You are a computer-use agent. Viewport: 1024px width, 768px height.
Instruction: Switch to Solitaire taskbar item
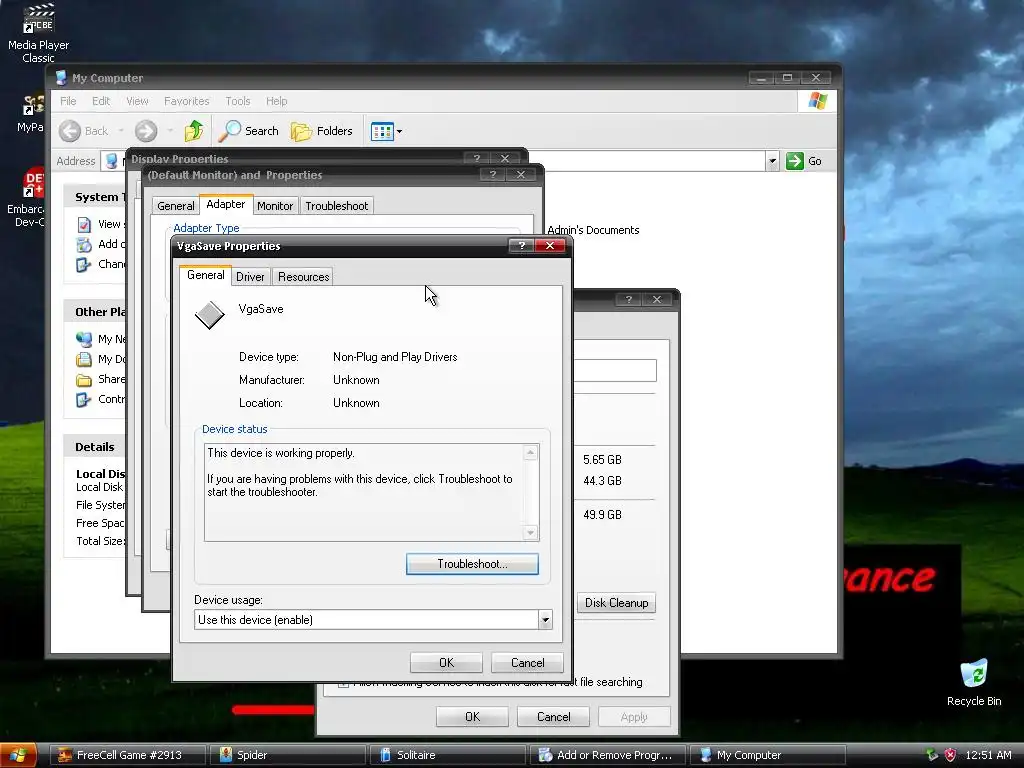point(448,755)
